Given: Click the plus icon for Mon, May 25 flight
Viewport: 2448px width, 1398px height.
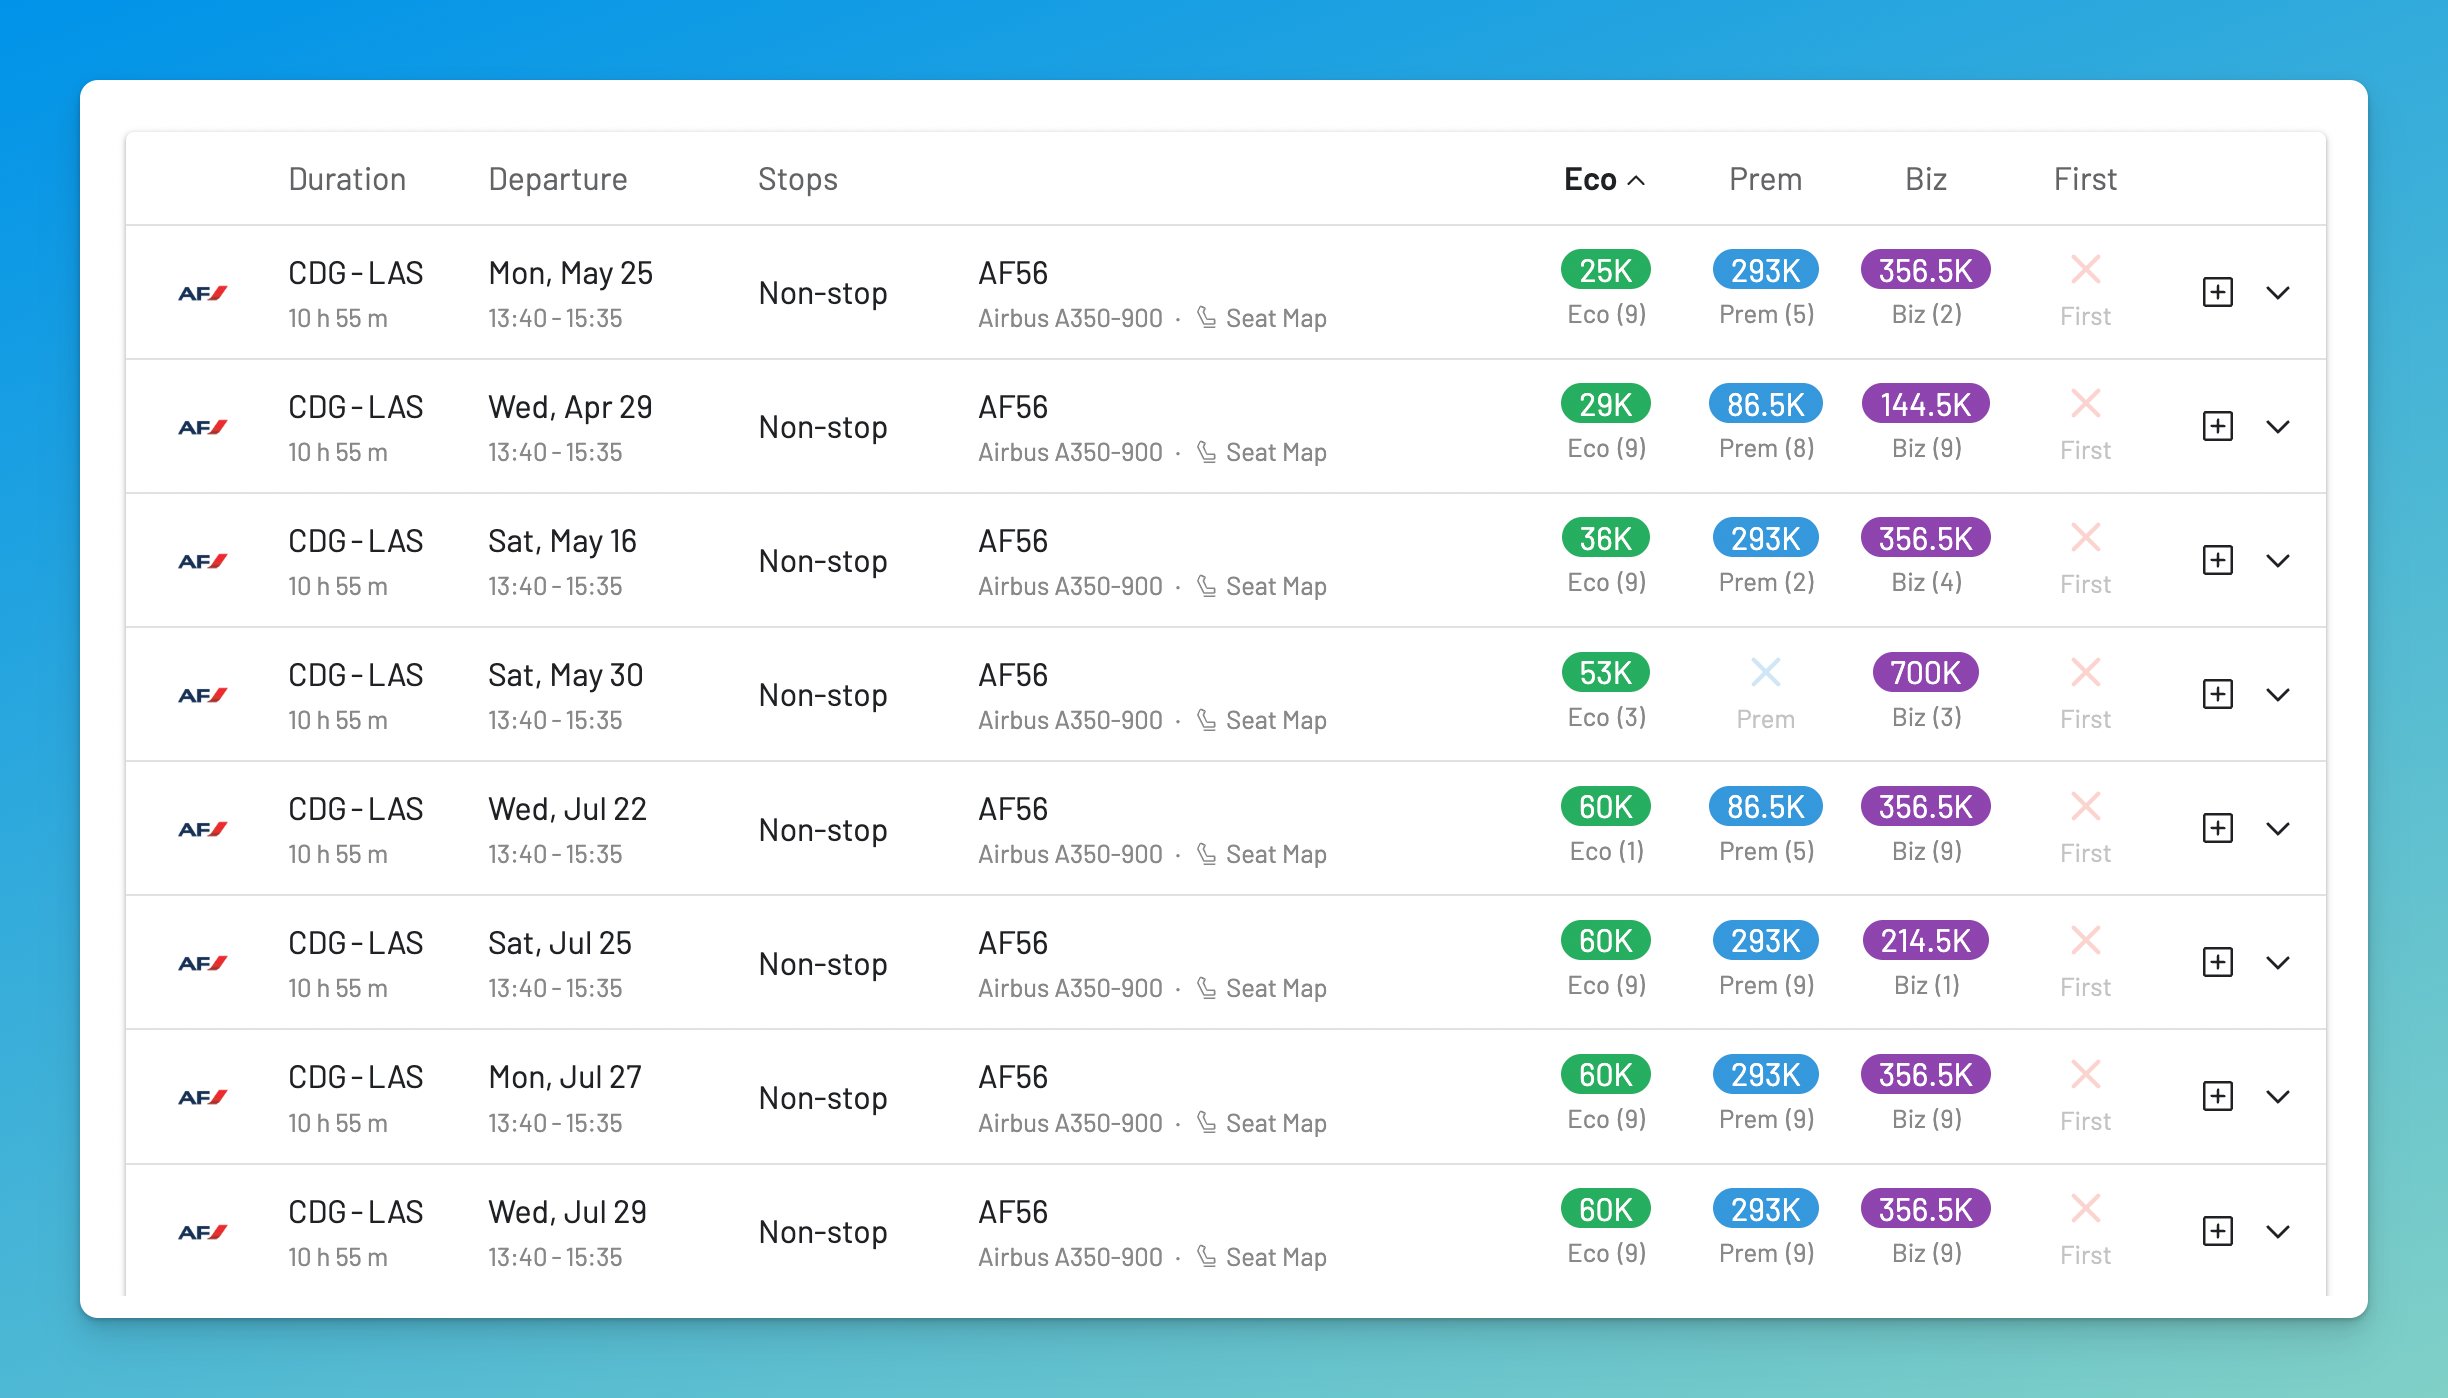Looking at the screenshot, I should tap(2217, 292).
